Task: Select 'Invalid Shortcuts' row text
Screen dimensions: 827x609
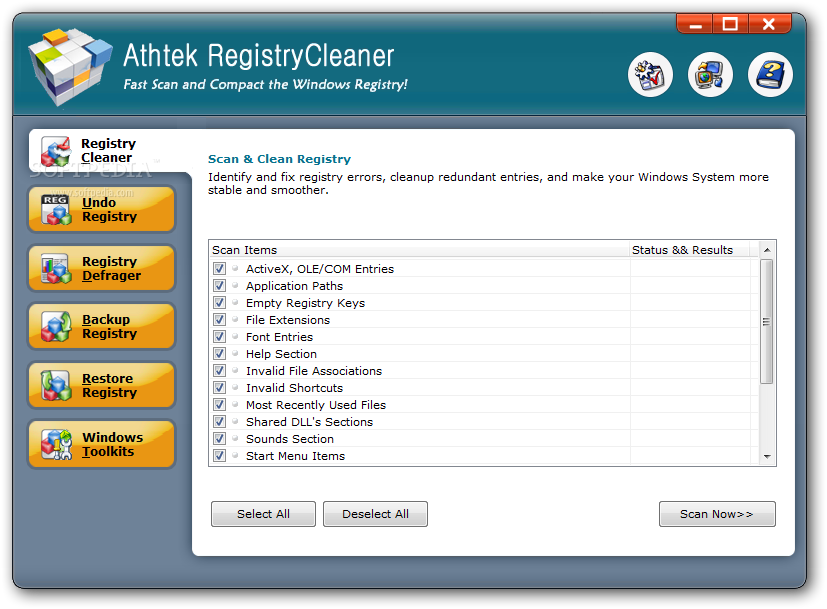Action: point(294,388)
